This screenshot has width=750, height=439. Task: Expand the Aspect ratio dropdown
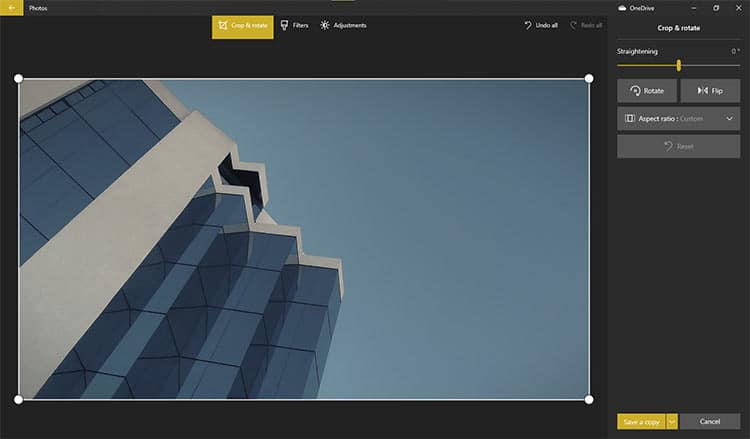(x=678, y=119)
